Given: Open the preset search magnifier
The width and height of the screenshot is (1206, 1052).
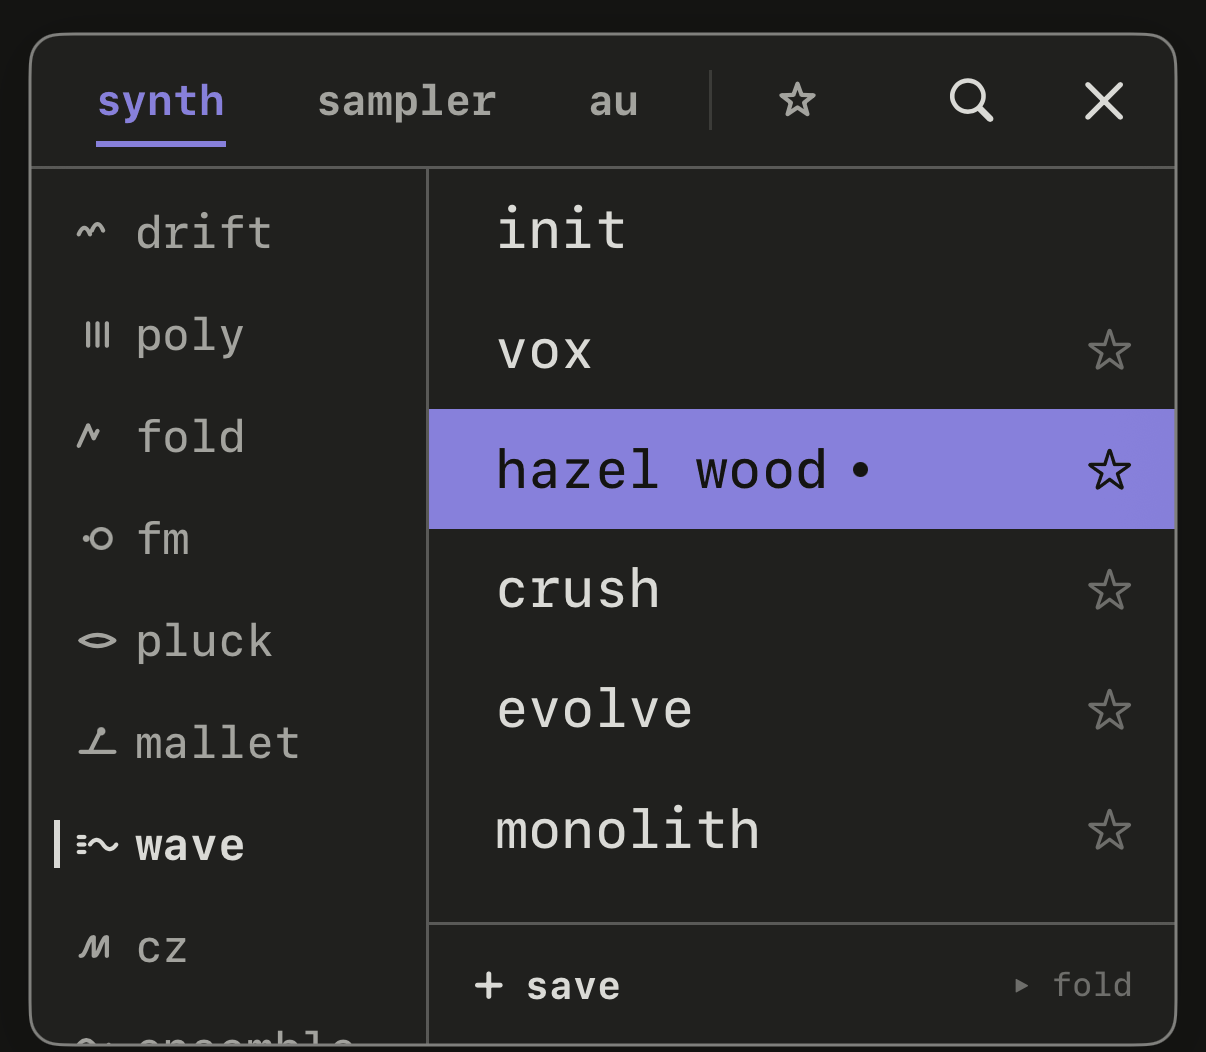Looking at the screenshot, I should click(x=971, y=101).
